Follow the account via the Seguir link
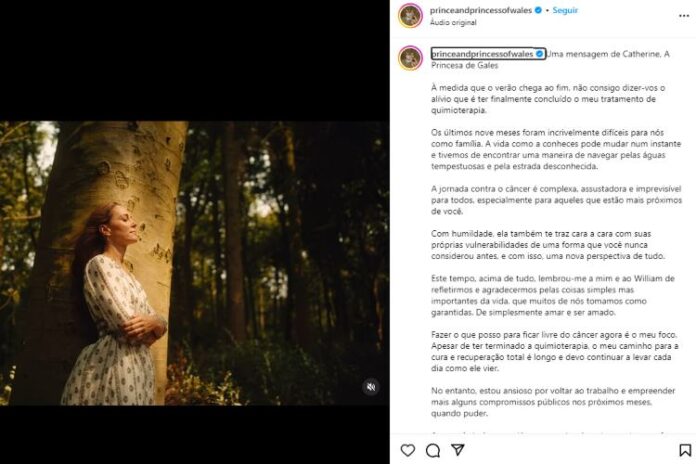The image size is (696, 464). click(565, 11)
